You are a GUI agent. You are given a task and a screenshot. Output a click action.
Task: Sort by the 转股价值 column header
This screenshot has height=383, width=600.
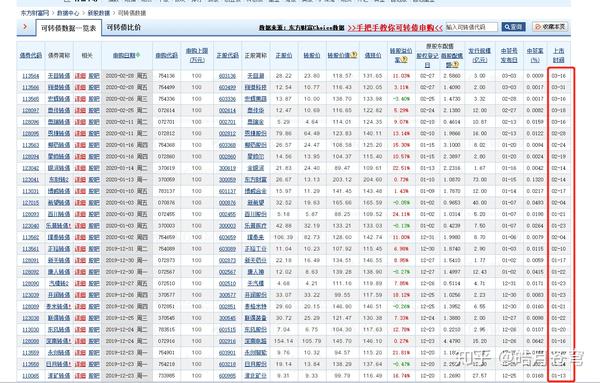(x=339, y=55)
